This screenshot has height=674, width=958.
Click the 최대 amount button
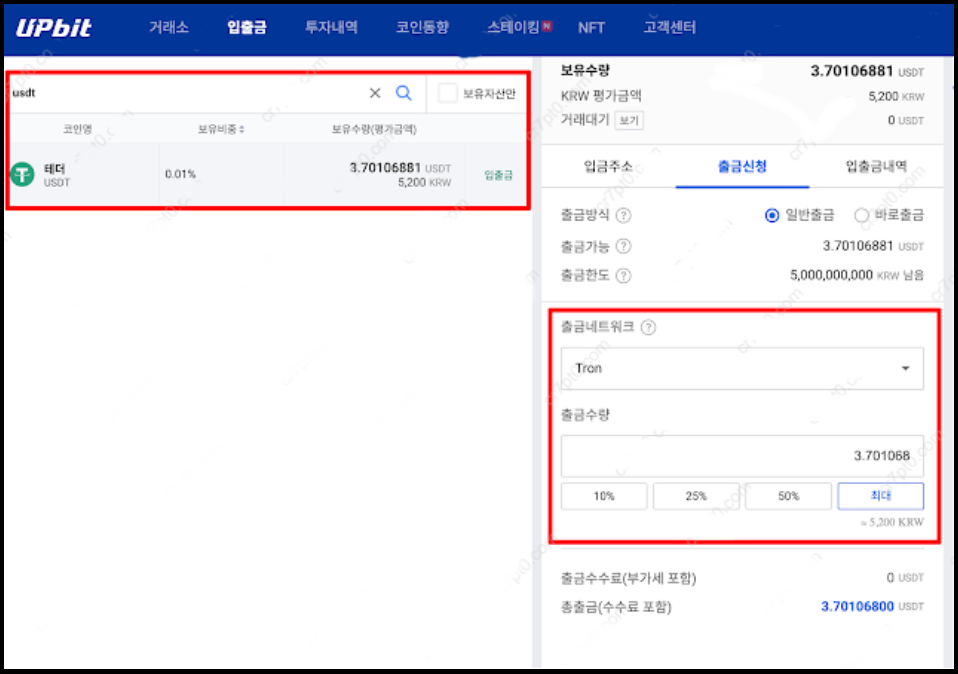[880, 496]
